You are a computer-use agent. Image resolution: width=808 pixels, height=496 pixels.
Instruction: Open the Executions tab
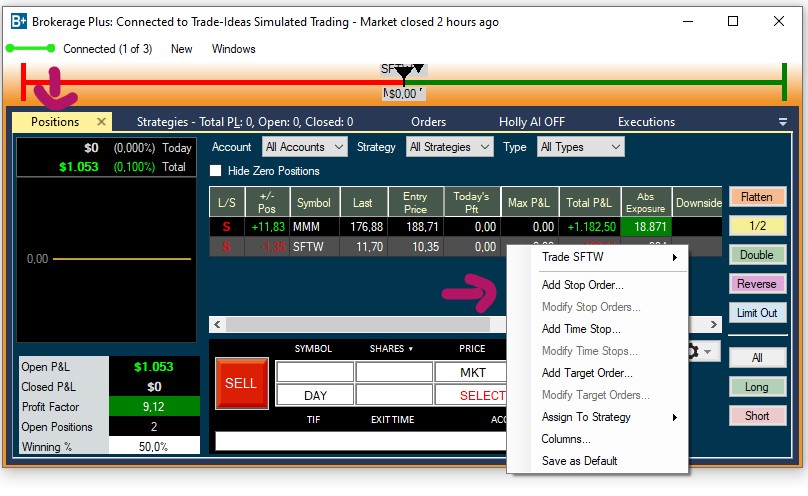coord(646,122)
